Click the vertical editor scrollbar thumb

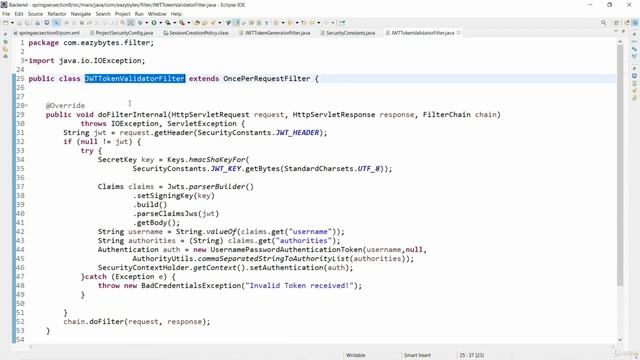[x=620, y=165]
